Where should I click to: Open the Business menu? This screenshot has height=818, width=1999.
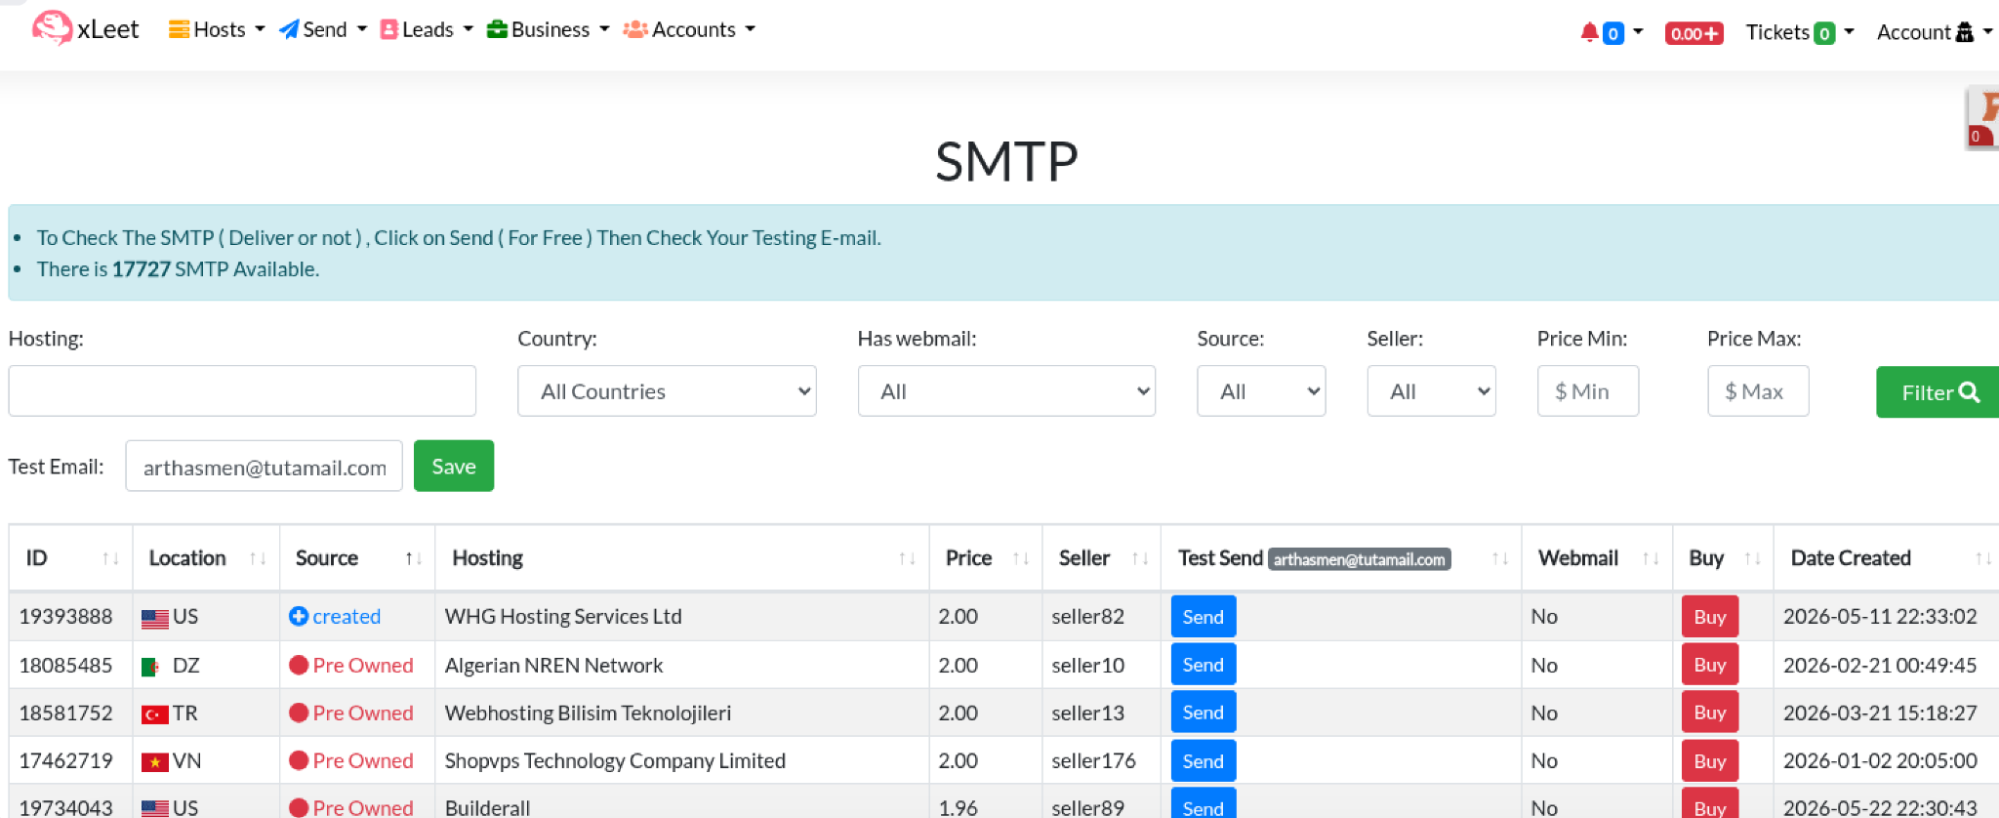[548, 30]
